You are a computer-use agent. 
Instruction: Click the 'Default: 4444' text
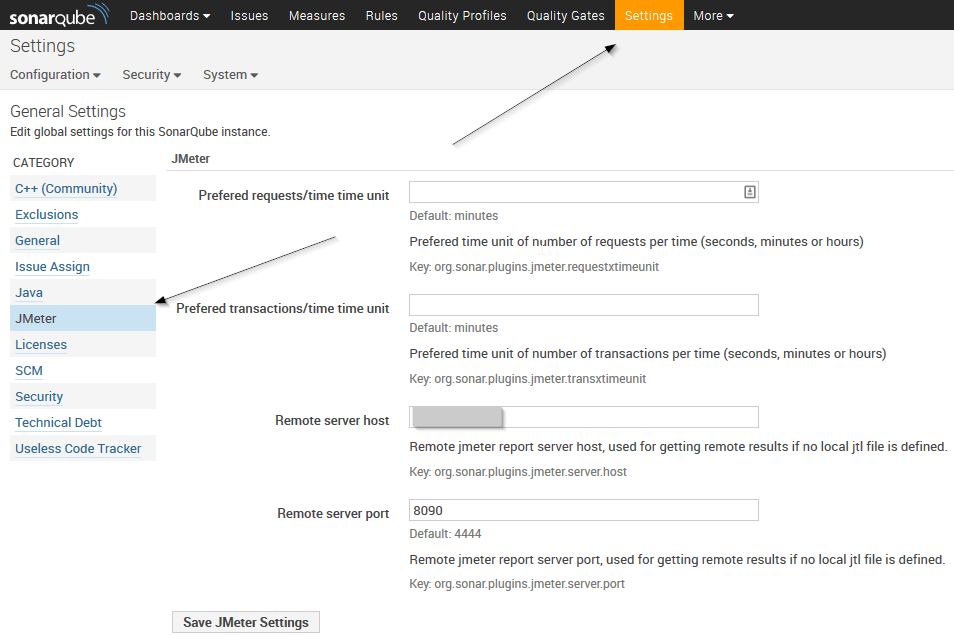click(x=445, y=533)
